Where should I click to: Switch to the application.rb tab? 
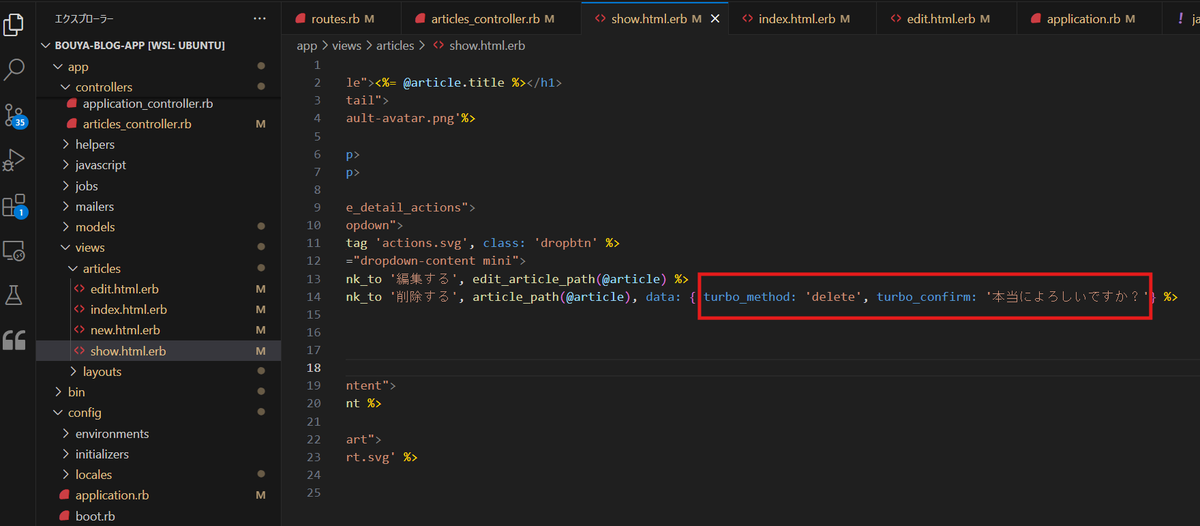1089,19
